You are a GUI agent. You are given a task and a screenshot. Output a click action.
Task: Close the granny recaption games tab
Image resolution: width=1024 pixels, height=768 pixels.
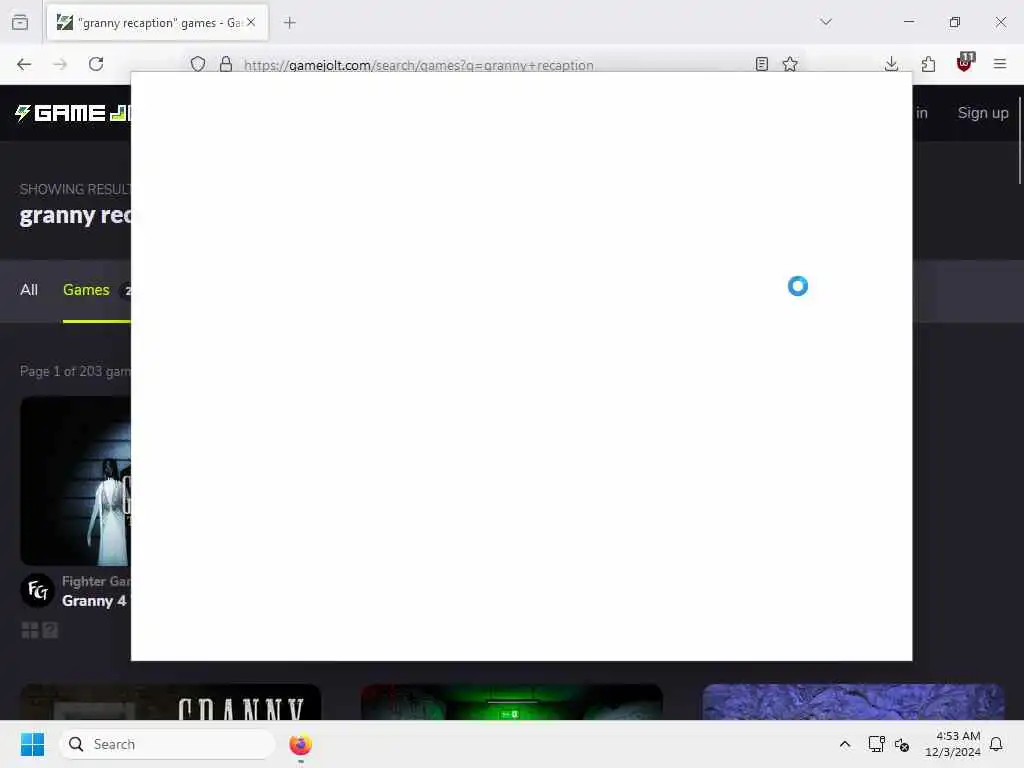(x=251, y=22)
